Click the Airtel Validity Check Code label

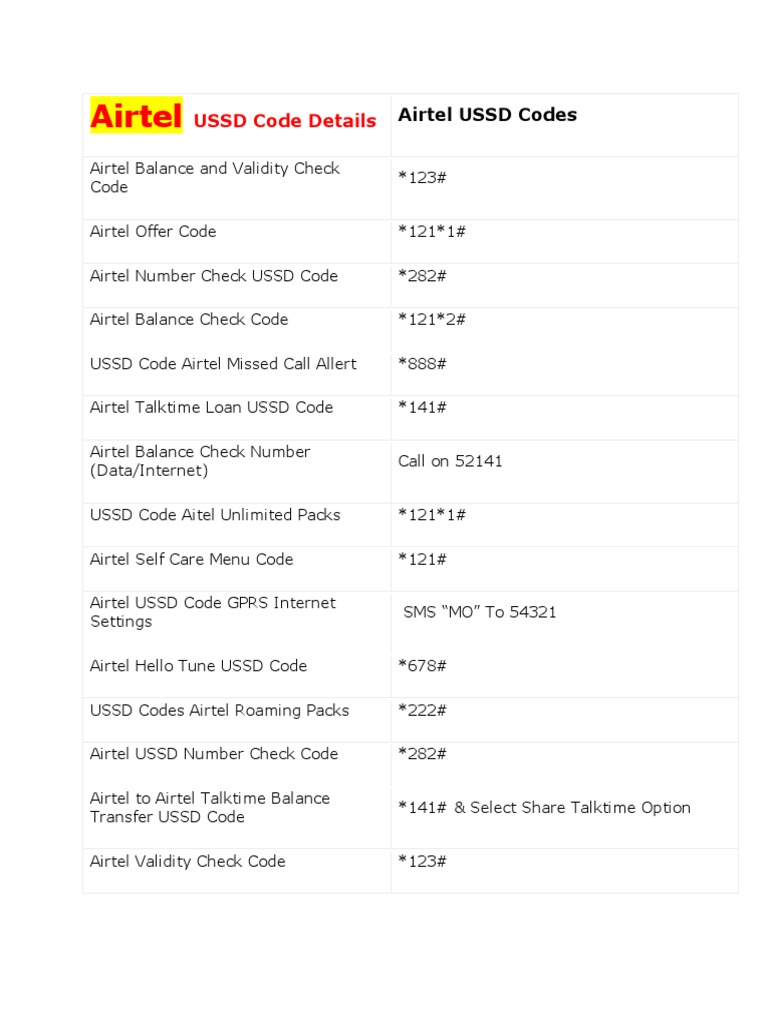click(x=187, y=862)
